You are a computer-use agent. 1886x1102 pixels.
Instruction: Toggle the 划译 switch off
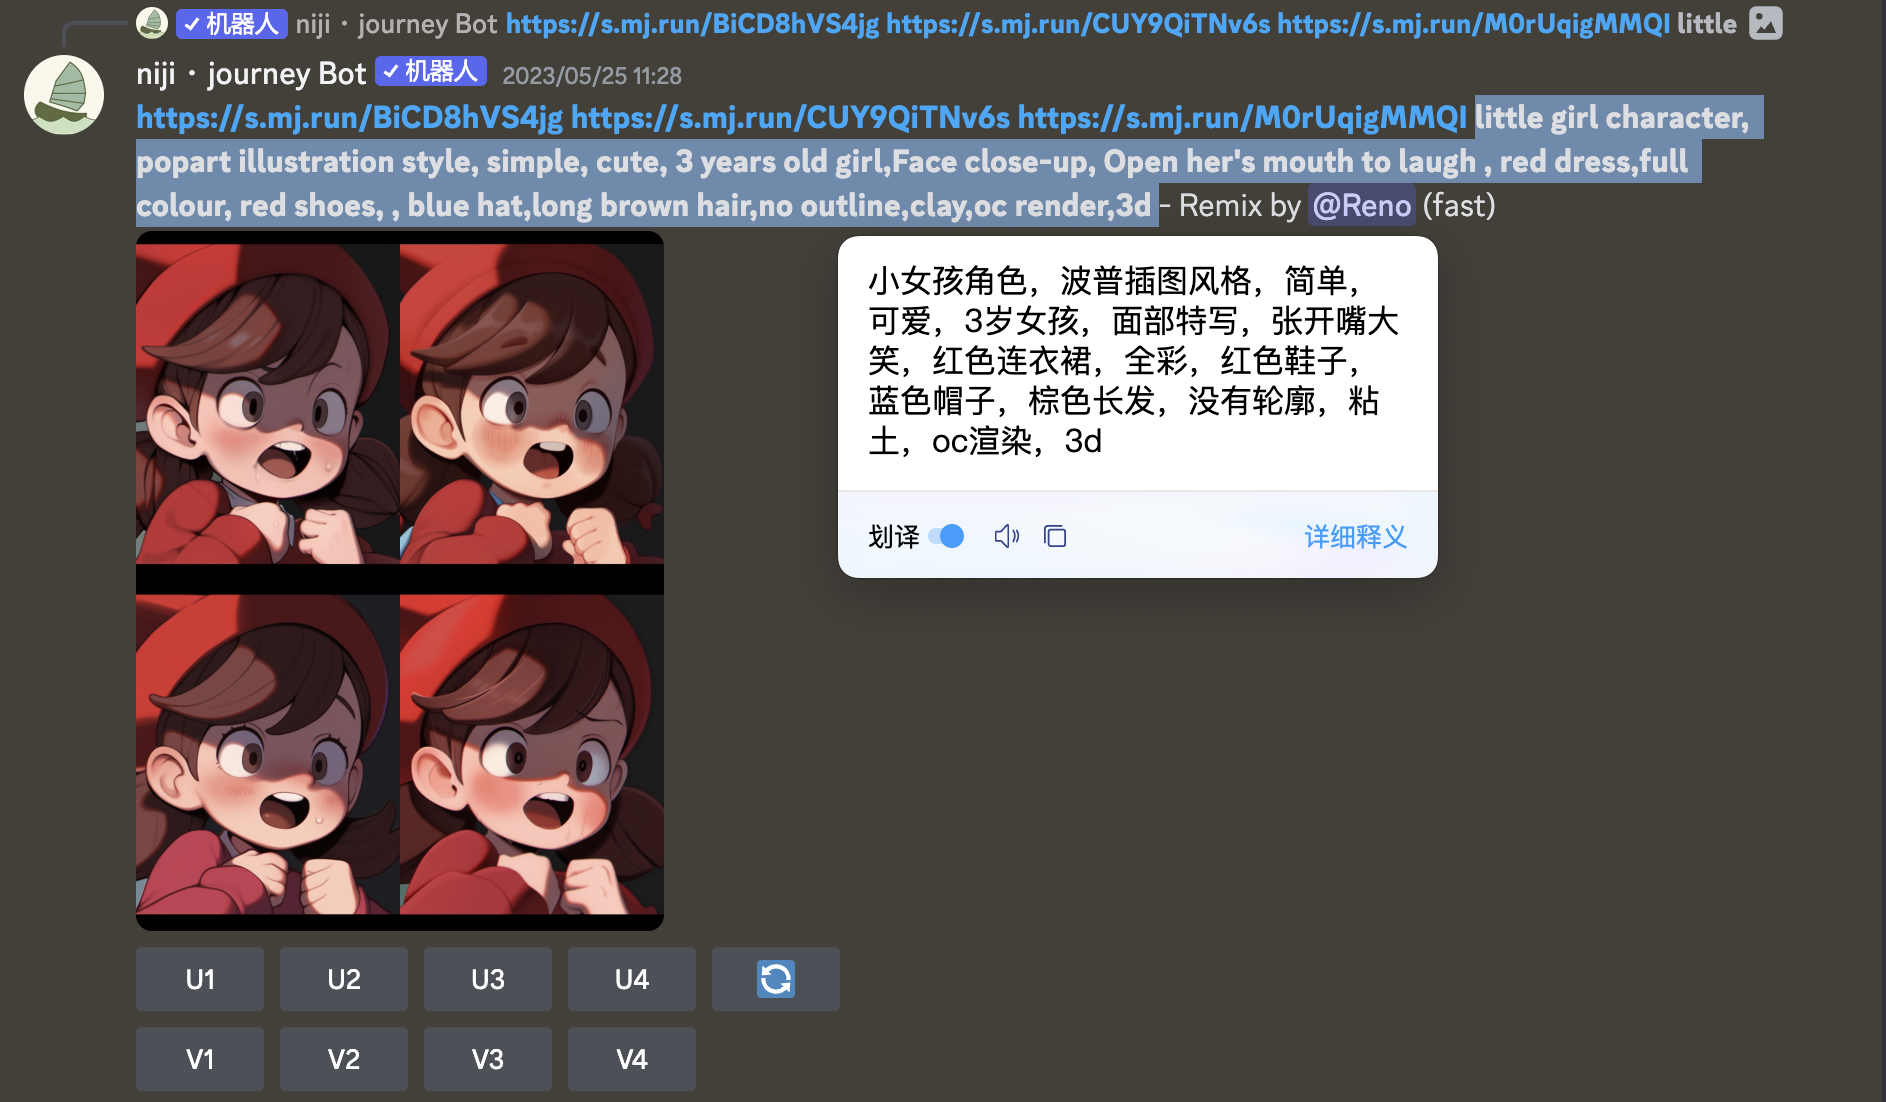[946, 537]
